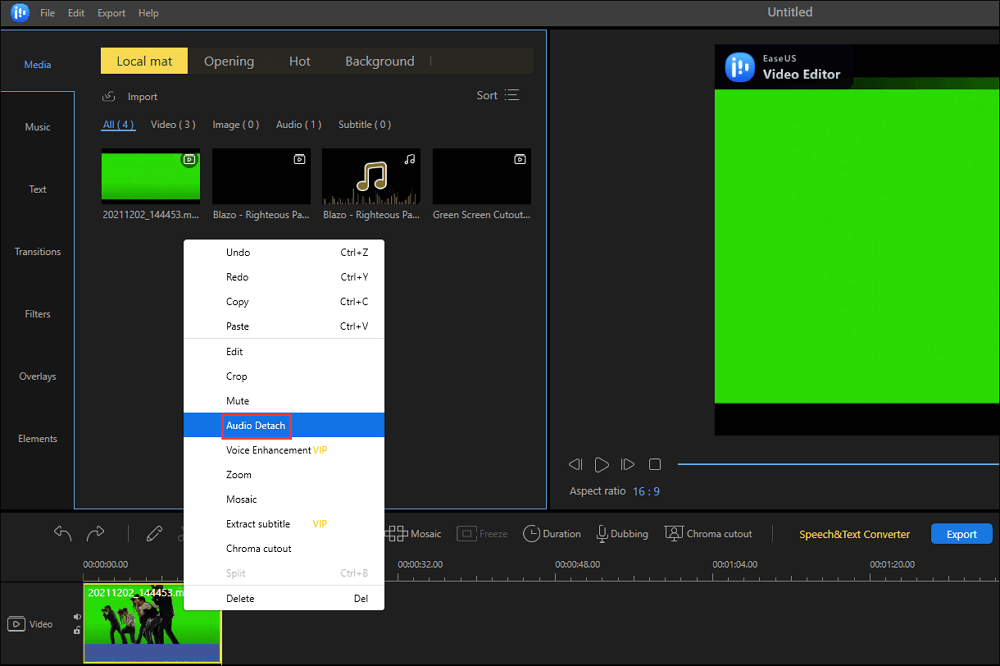Choose Audio Detach from context menu
The image size is (1000, 666).
click(x=256, y=425)
